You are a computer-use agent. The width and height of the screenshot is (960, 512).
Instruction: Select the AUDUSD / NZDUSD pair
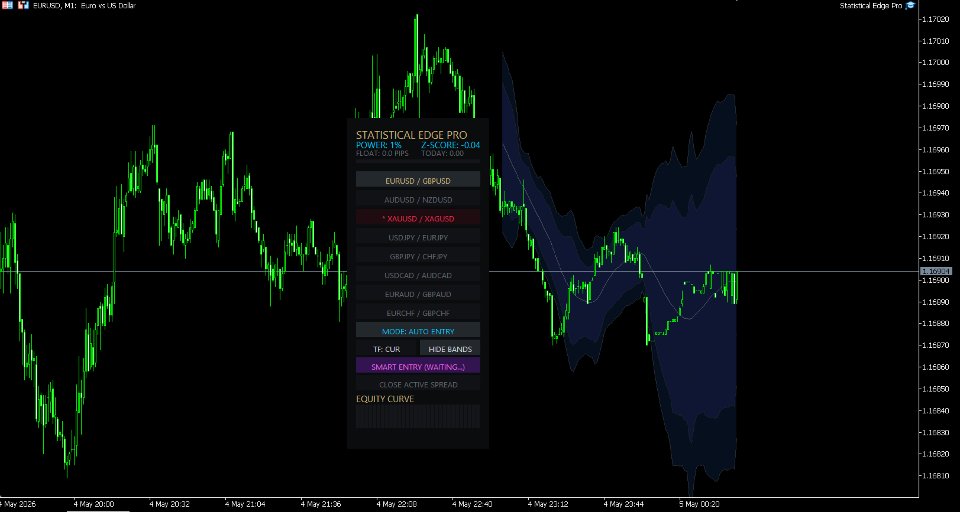coord(418,200)
